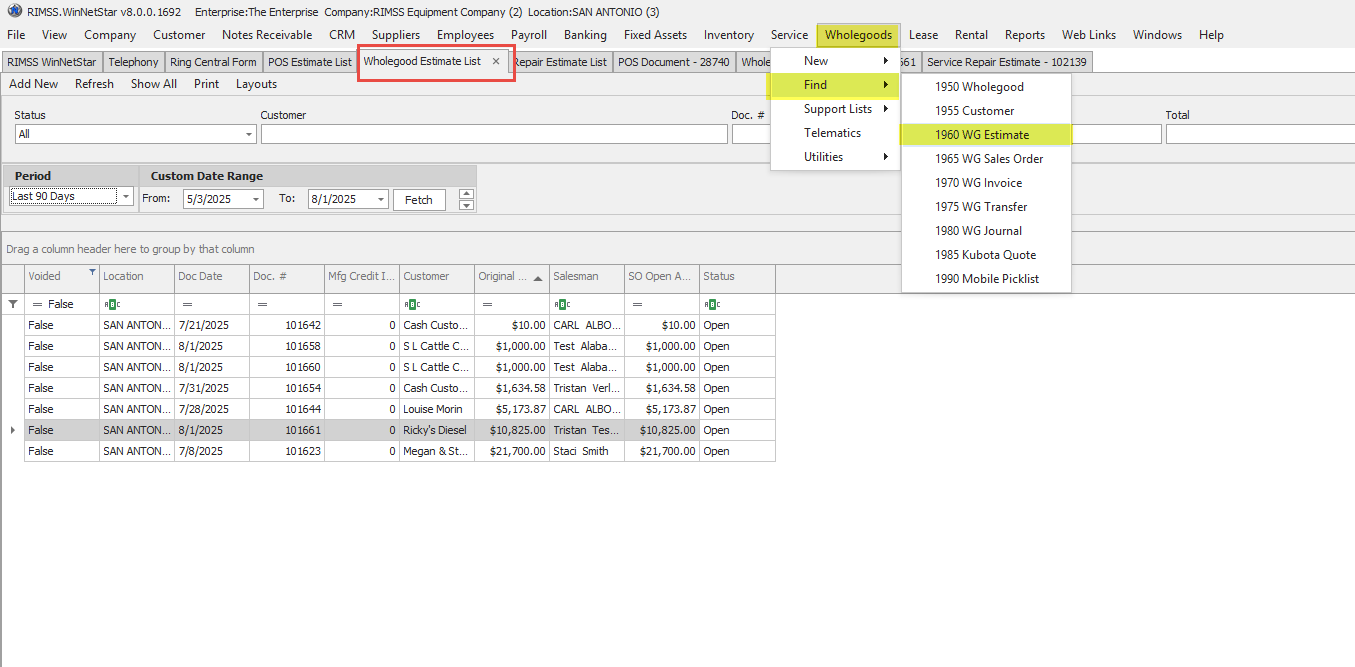Click the Total filter input field
Screen dimensions: 1355x667
1260,134
